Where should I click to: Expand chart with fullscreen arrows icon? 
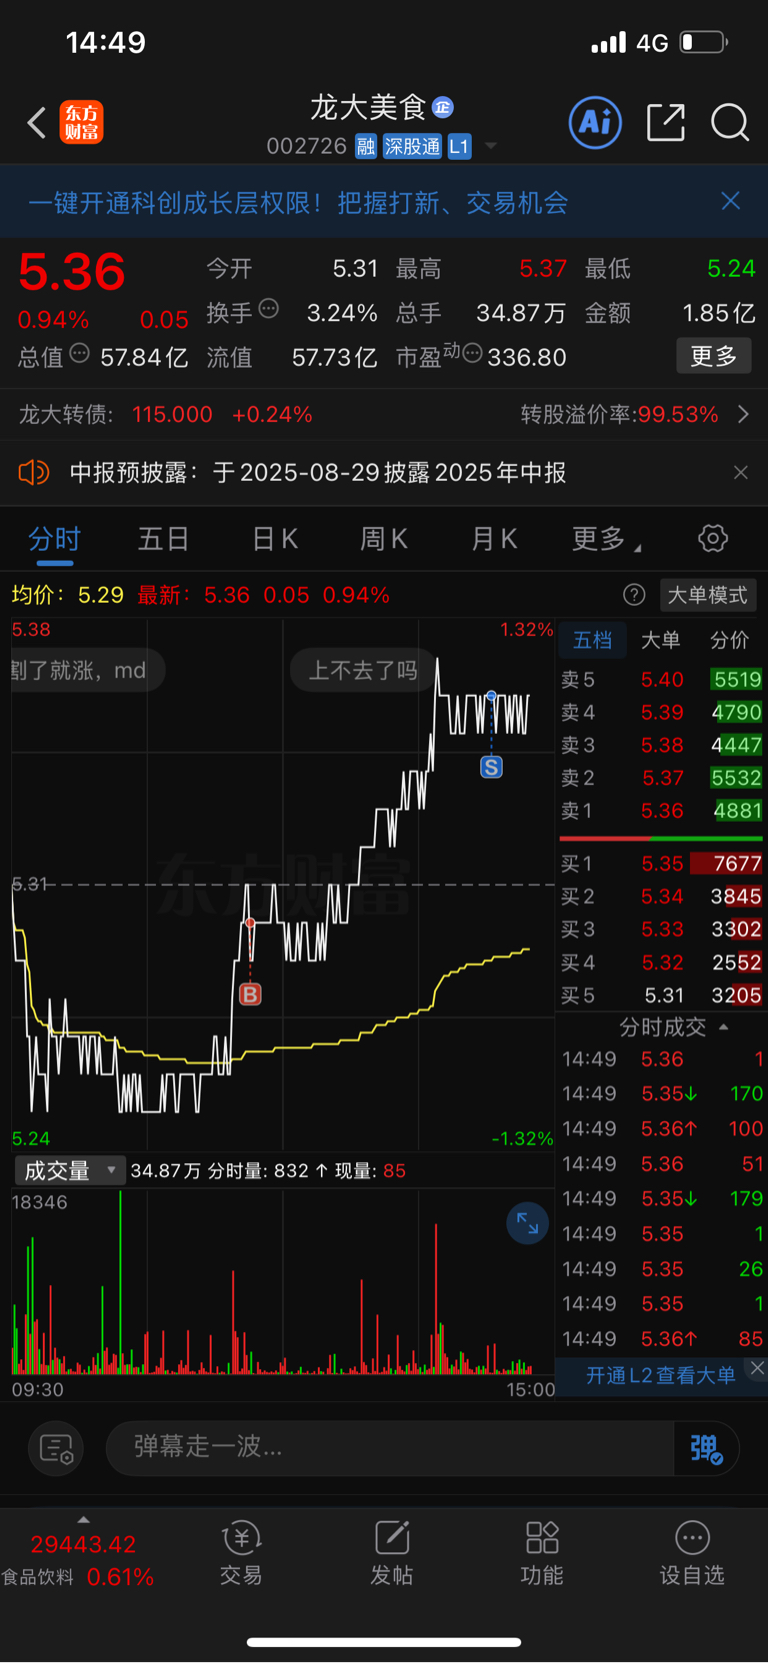527,1223
